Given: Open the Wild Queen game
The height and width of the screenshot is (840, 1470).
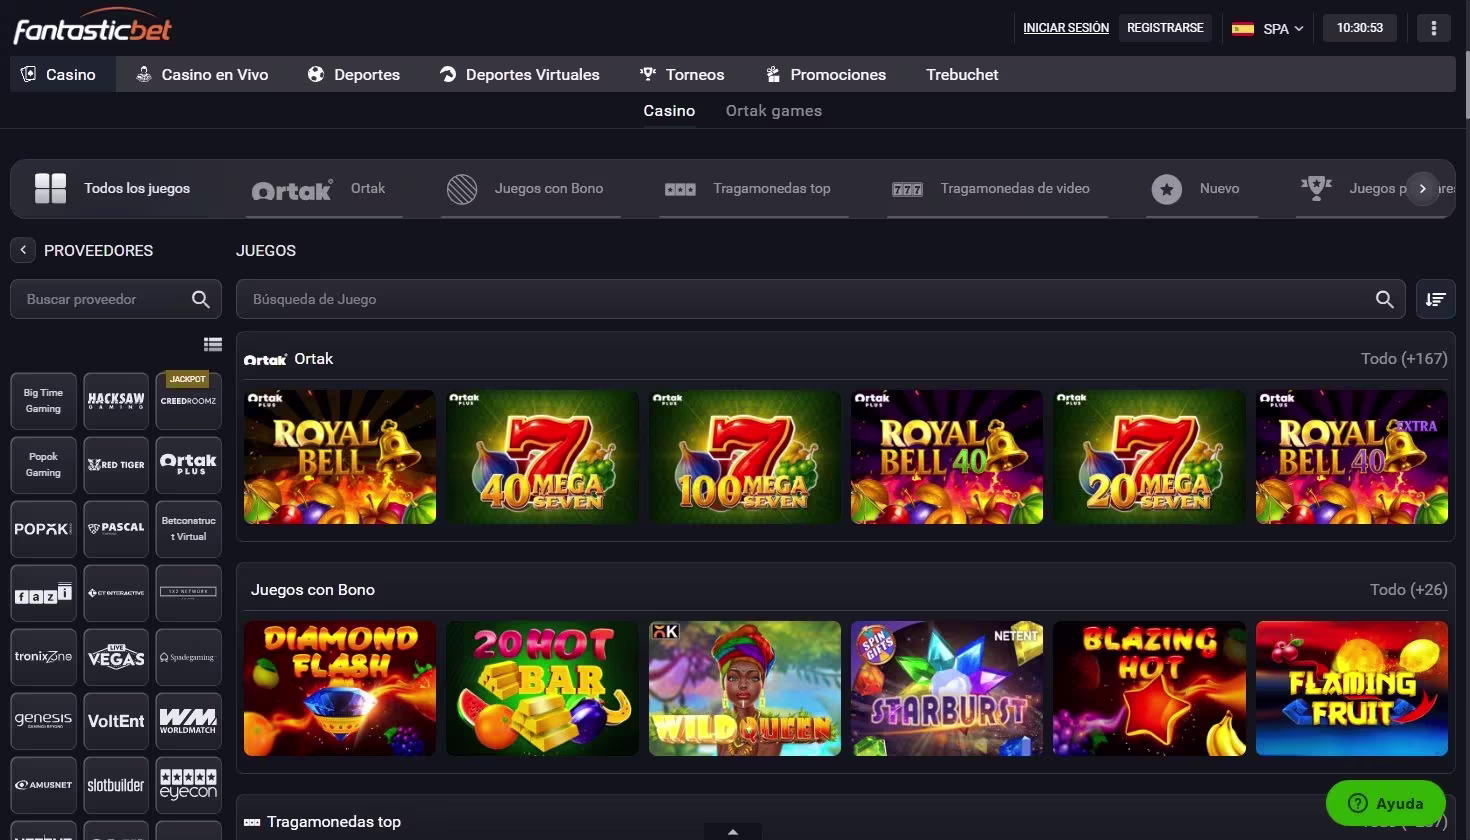Looking at the screenshot, I should coord(745,688).
